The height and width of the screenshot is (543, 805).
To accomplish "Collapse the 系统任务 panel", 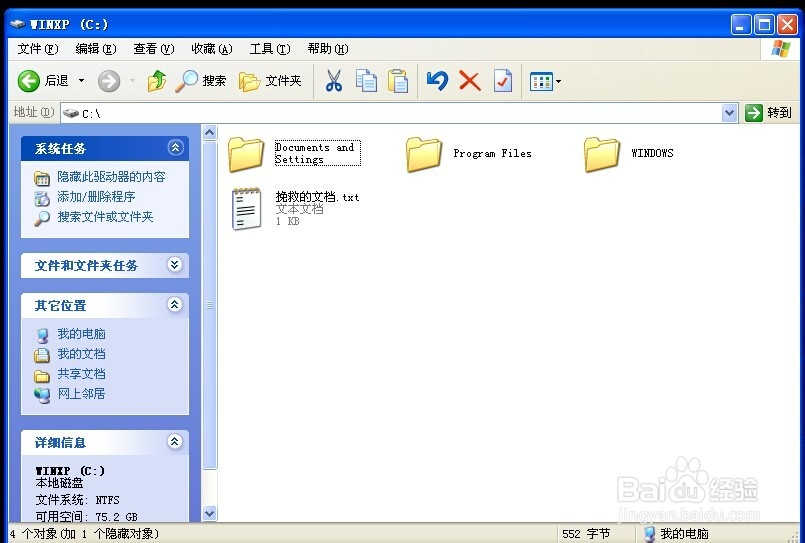I will click(175, 148).
